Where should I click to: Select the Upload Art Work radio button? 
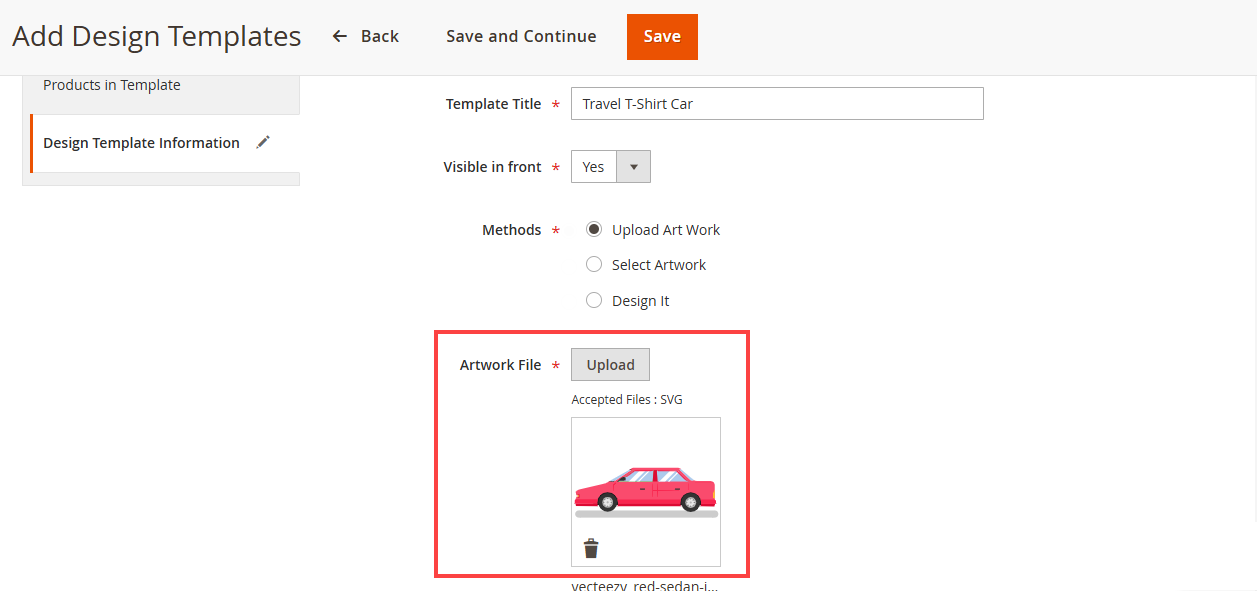click(x=594, y=230)
